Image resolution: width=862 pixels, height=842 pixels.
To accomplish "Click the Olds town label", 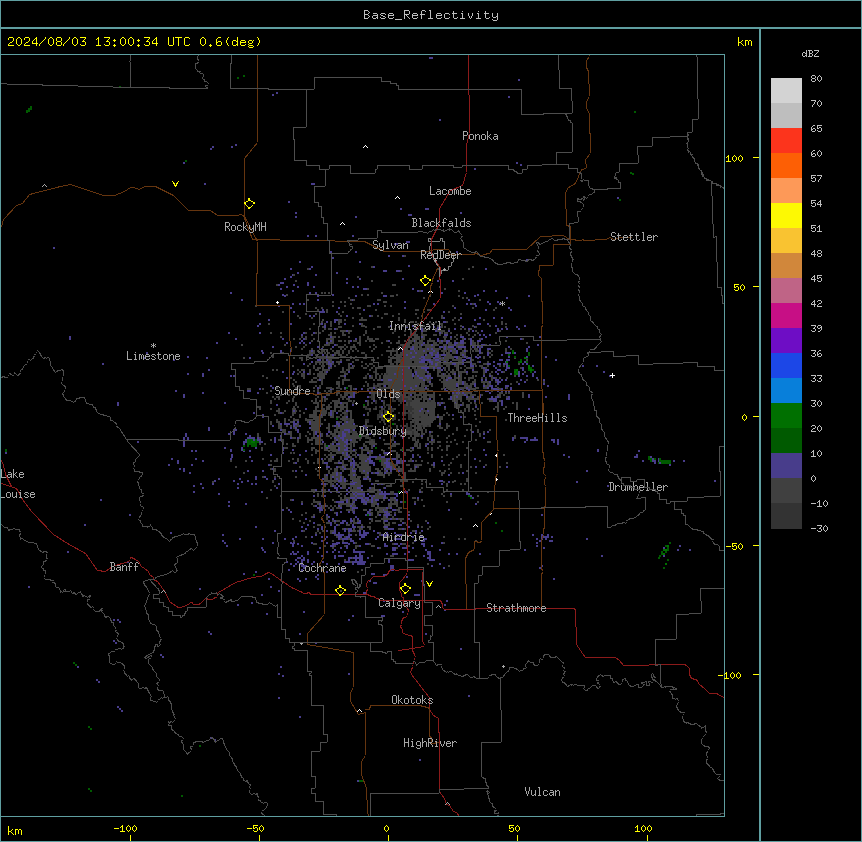I will [388, 394].
